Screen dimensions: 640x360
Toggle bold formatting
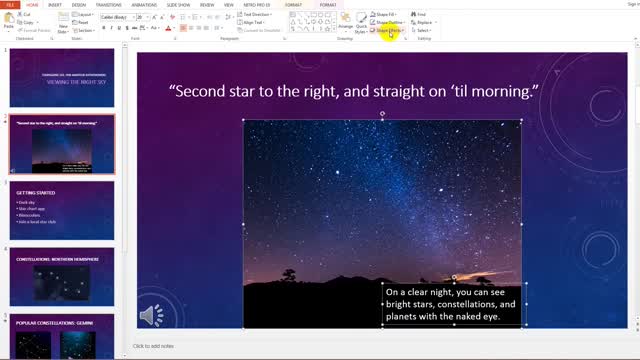(x=104, y=28)
